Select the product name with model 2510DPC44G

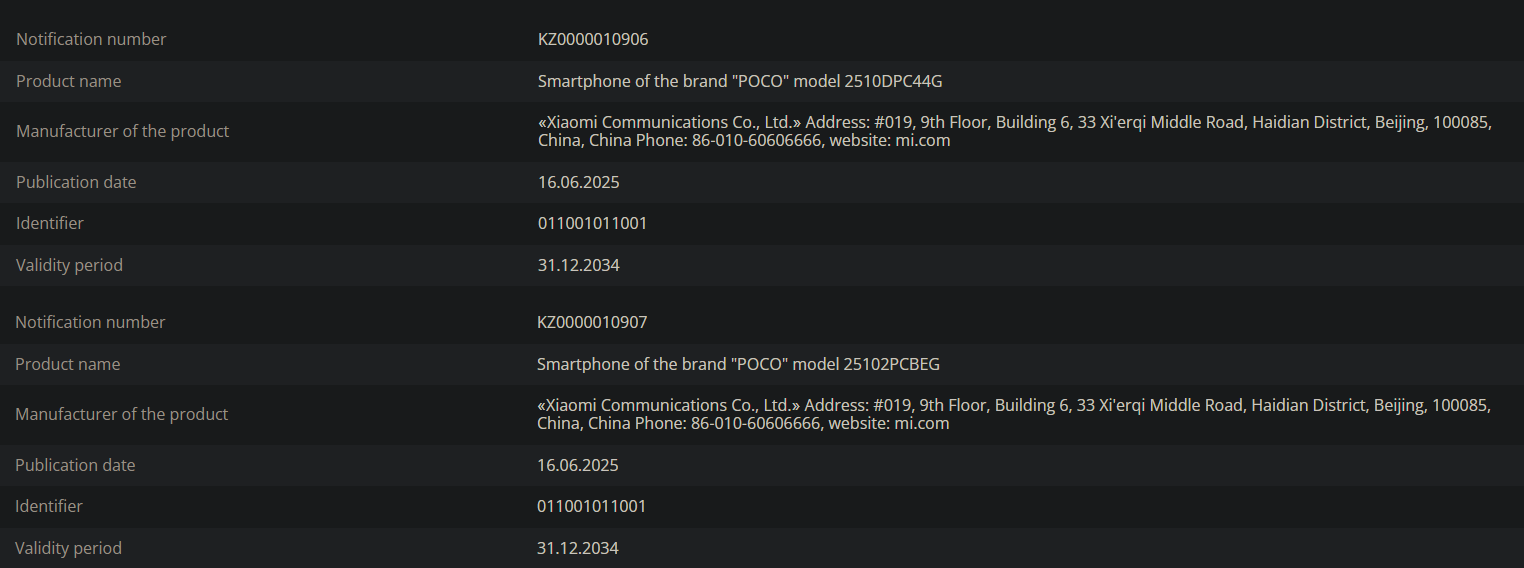[x=740, y=81]
